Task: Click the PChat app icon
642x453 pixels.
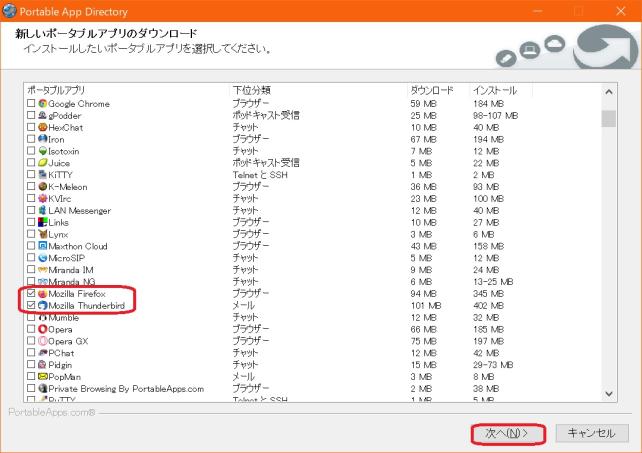Action: [x=43, y=353]
